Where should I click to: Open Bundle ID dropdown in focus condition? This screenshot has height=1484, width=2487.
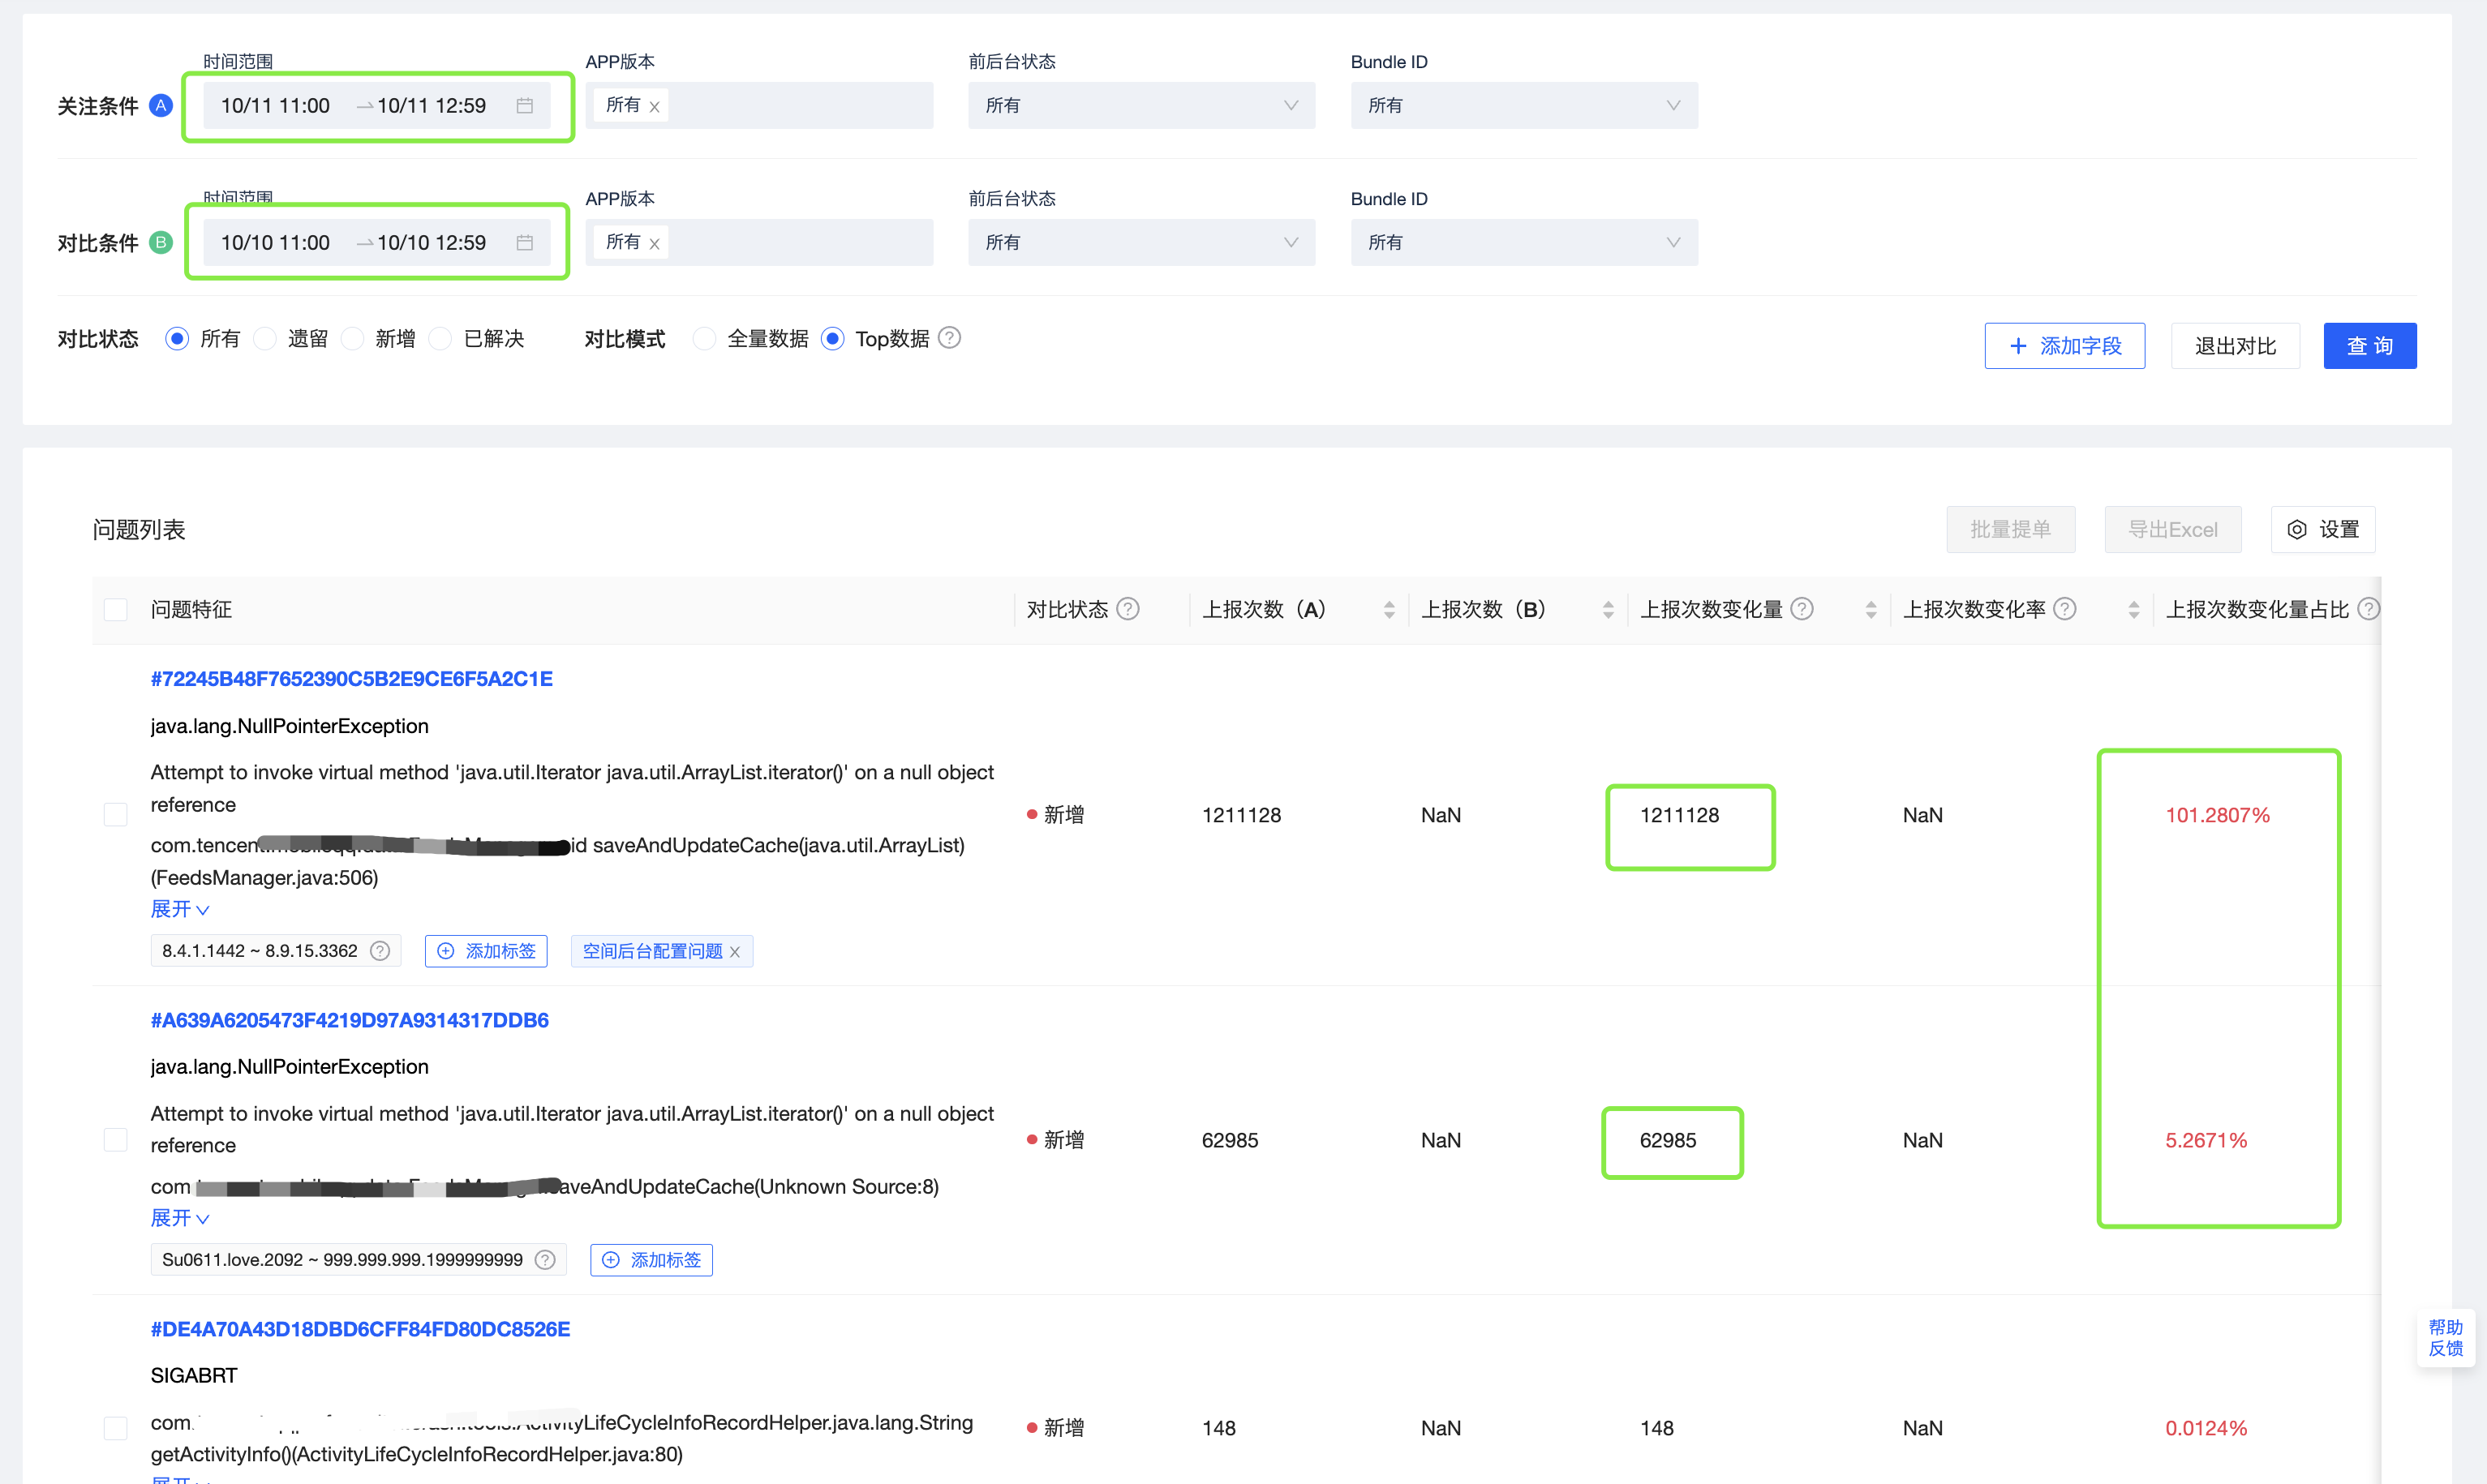[1524, 106]
